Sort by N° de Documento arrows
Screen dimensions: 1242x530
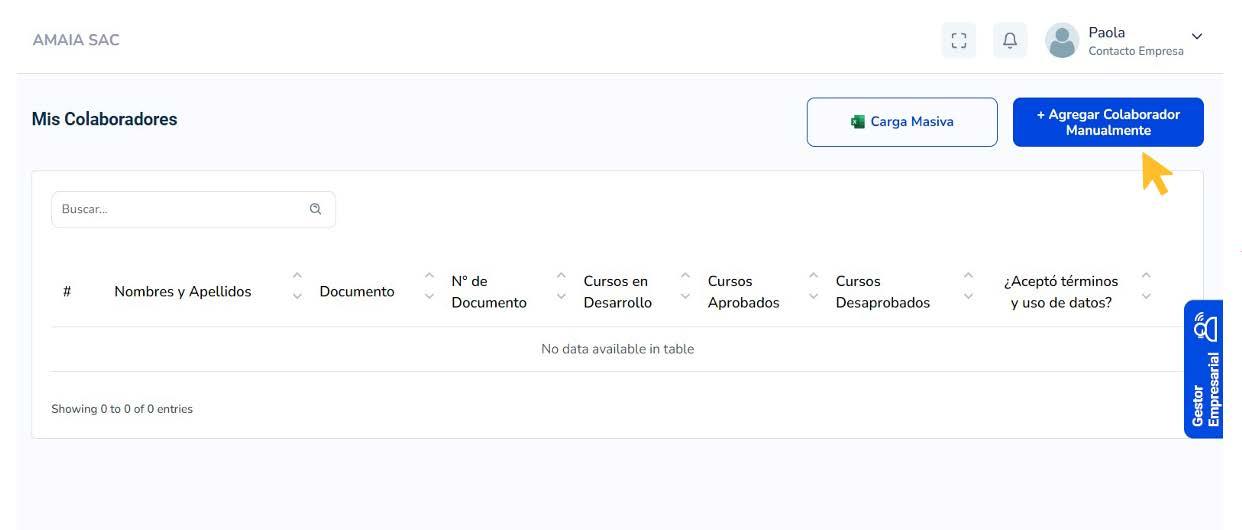[x=561, y=286]
